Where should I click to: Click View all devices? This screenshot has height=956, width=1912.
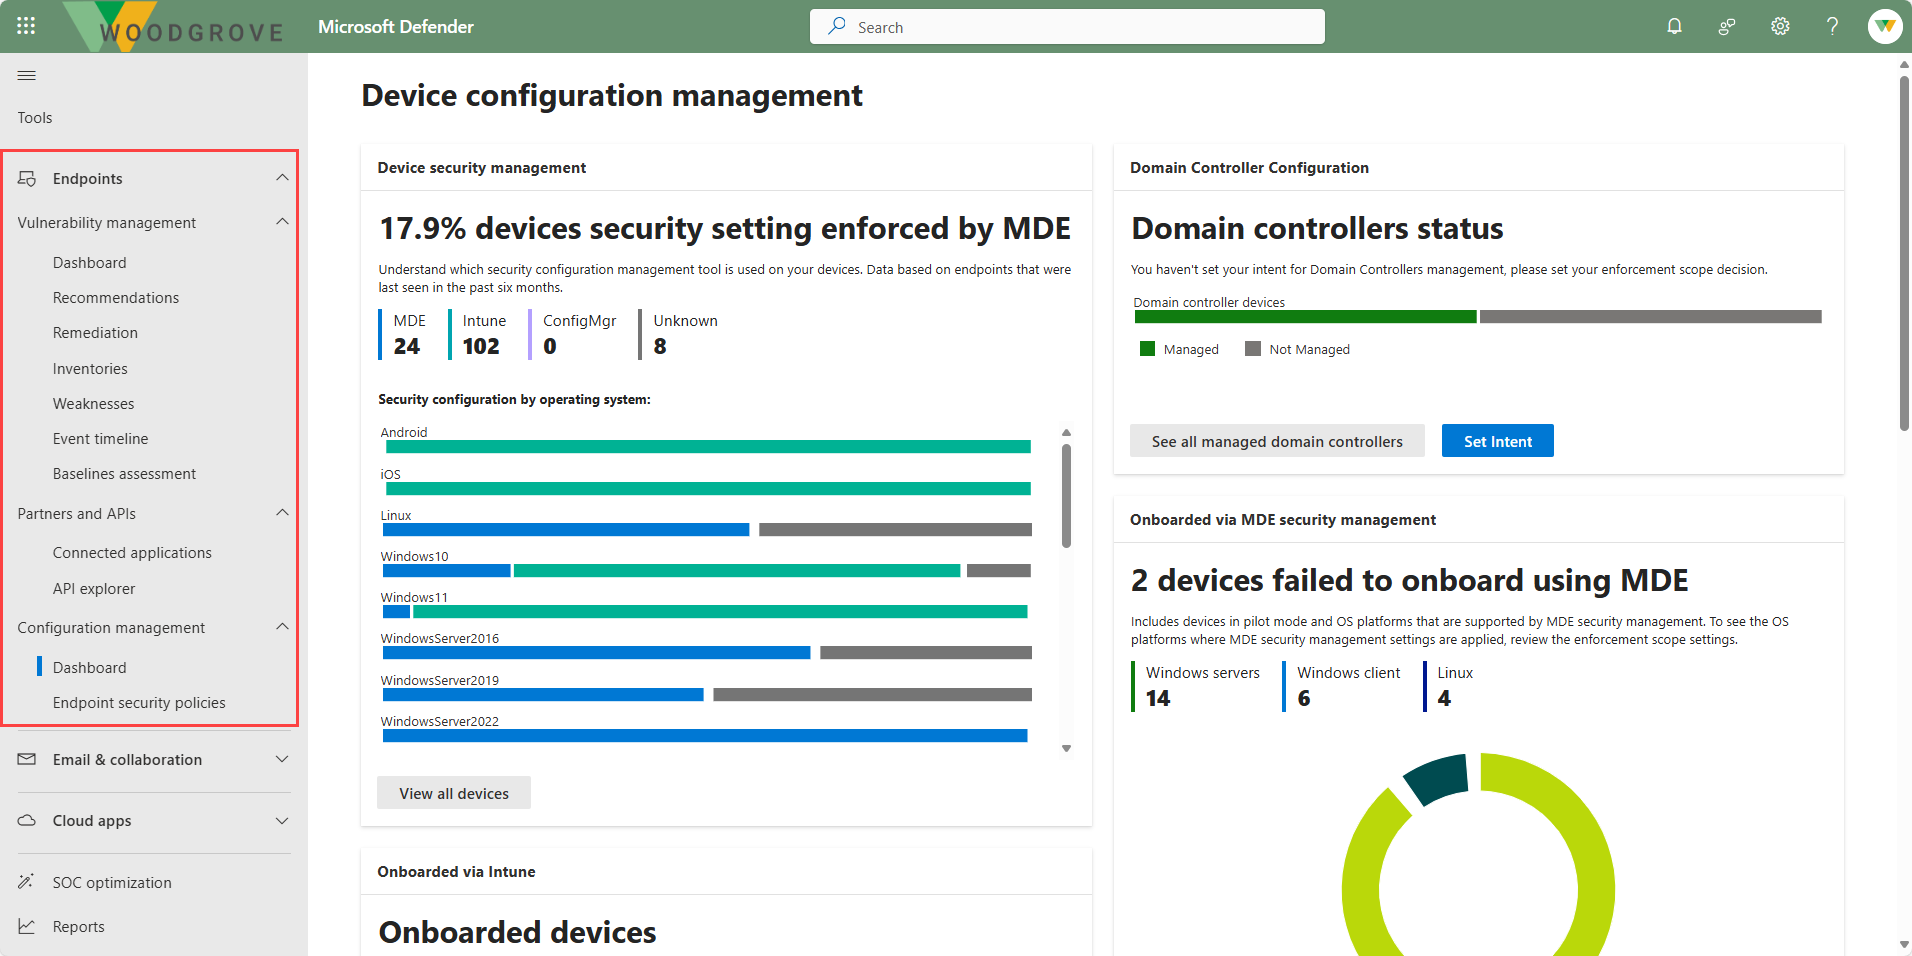[x=453, y=792]
